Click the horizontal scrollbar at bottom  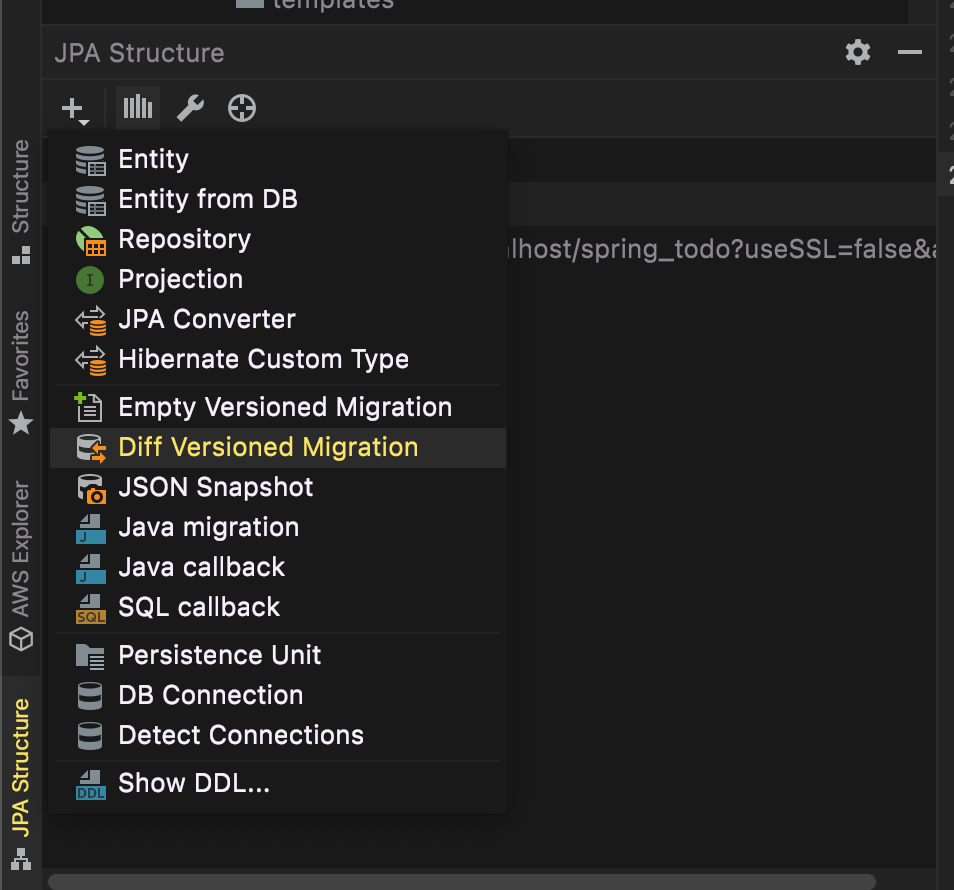pyautogui.click(x=462, y=881)
